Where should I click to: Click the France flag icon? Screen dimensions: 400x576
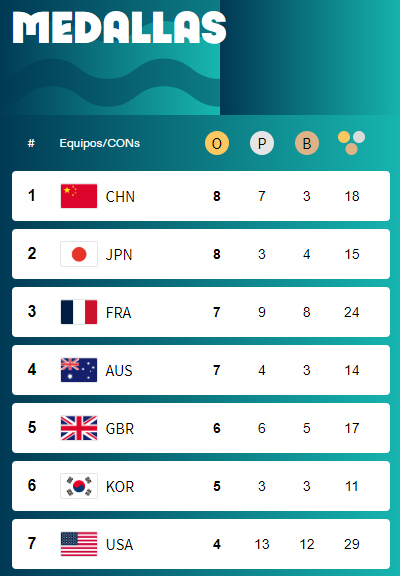(x=79, y=312)
